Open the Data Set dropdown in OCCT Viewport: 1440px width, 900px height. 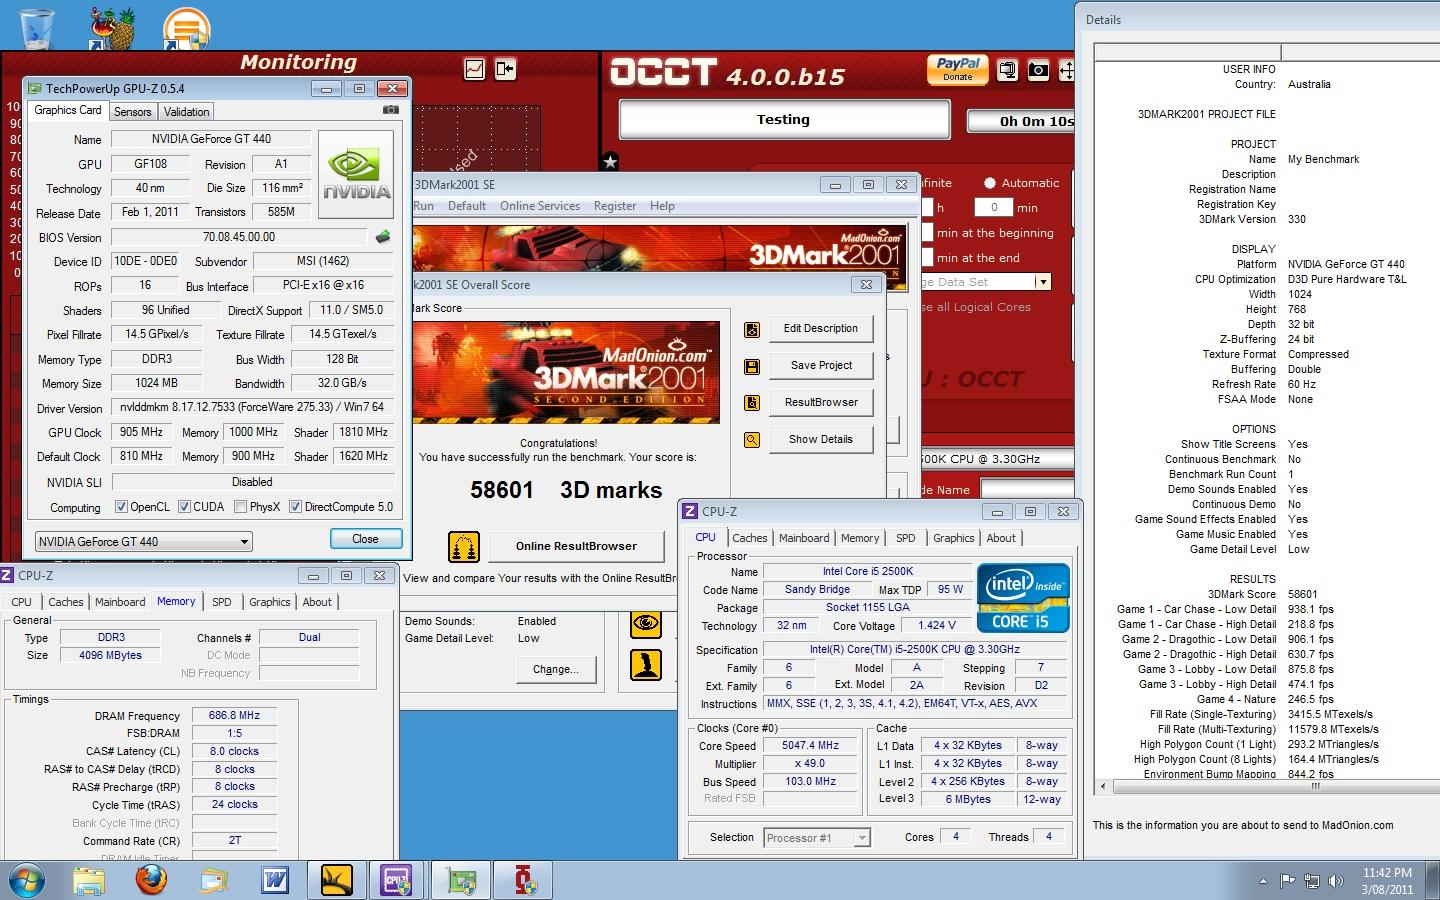1043,282
